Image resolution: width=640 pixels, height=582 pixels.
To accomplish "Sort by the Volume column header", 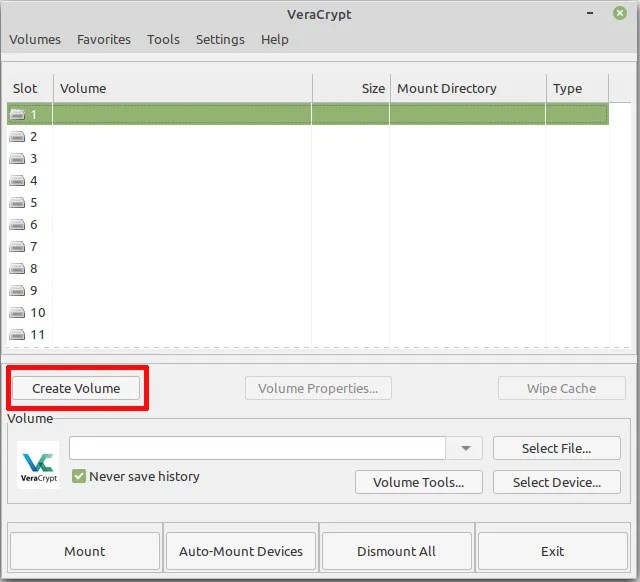I will coord(182,88).
